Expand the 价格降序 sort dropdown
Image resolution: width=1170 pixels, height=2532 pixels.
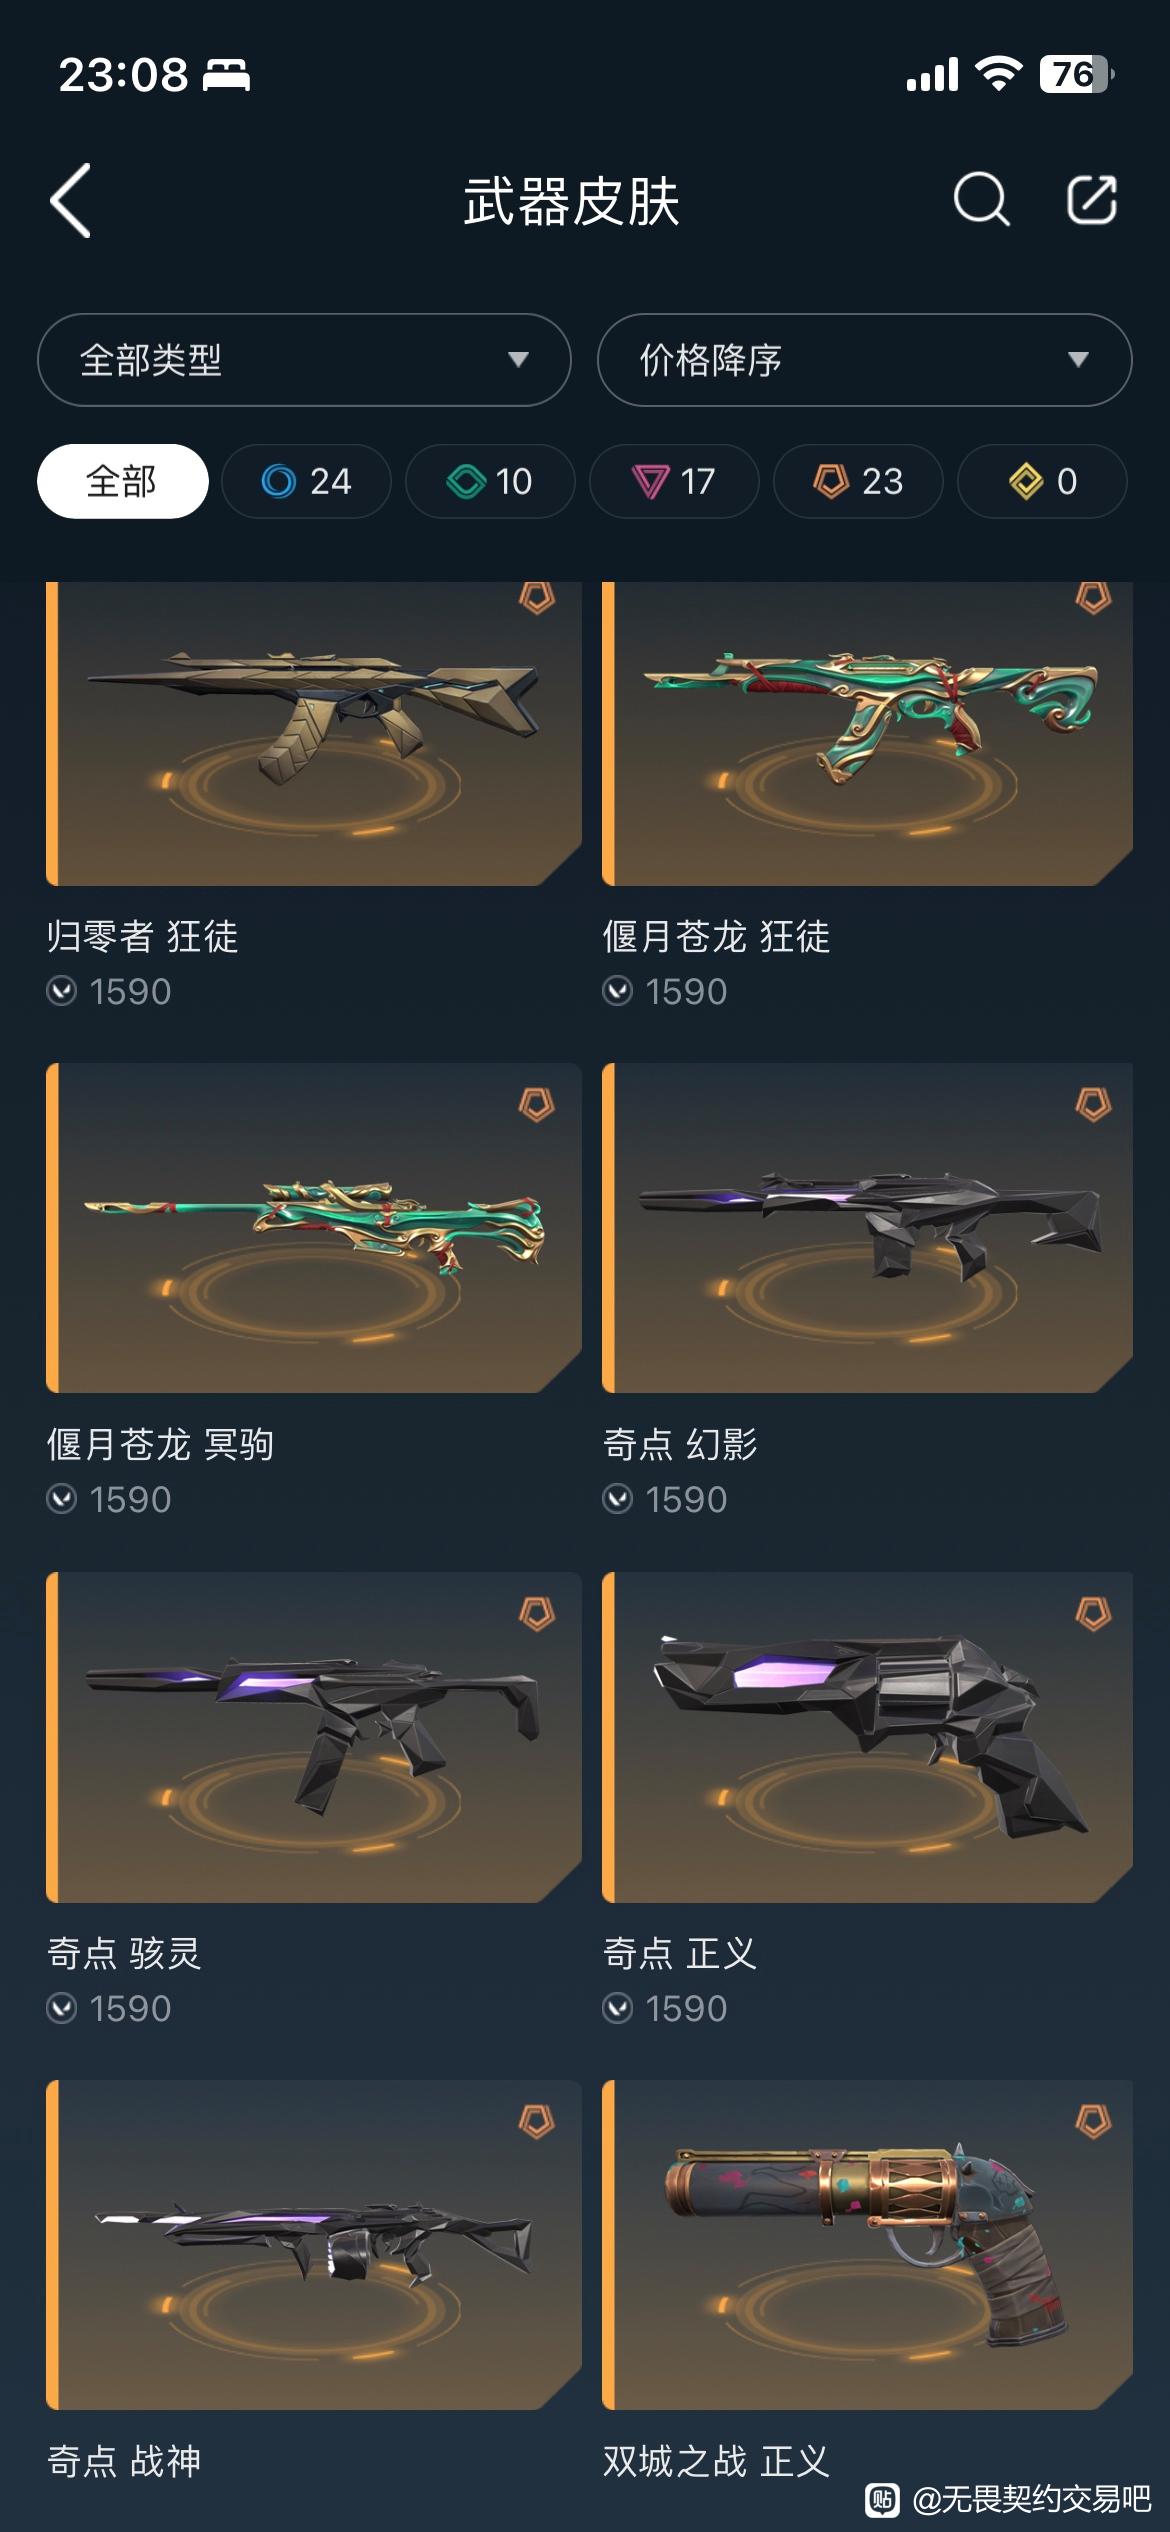tap(864, 360)
